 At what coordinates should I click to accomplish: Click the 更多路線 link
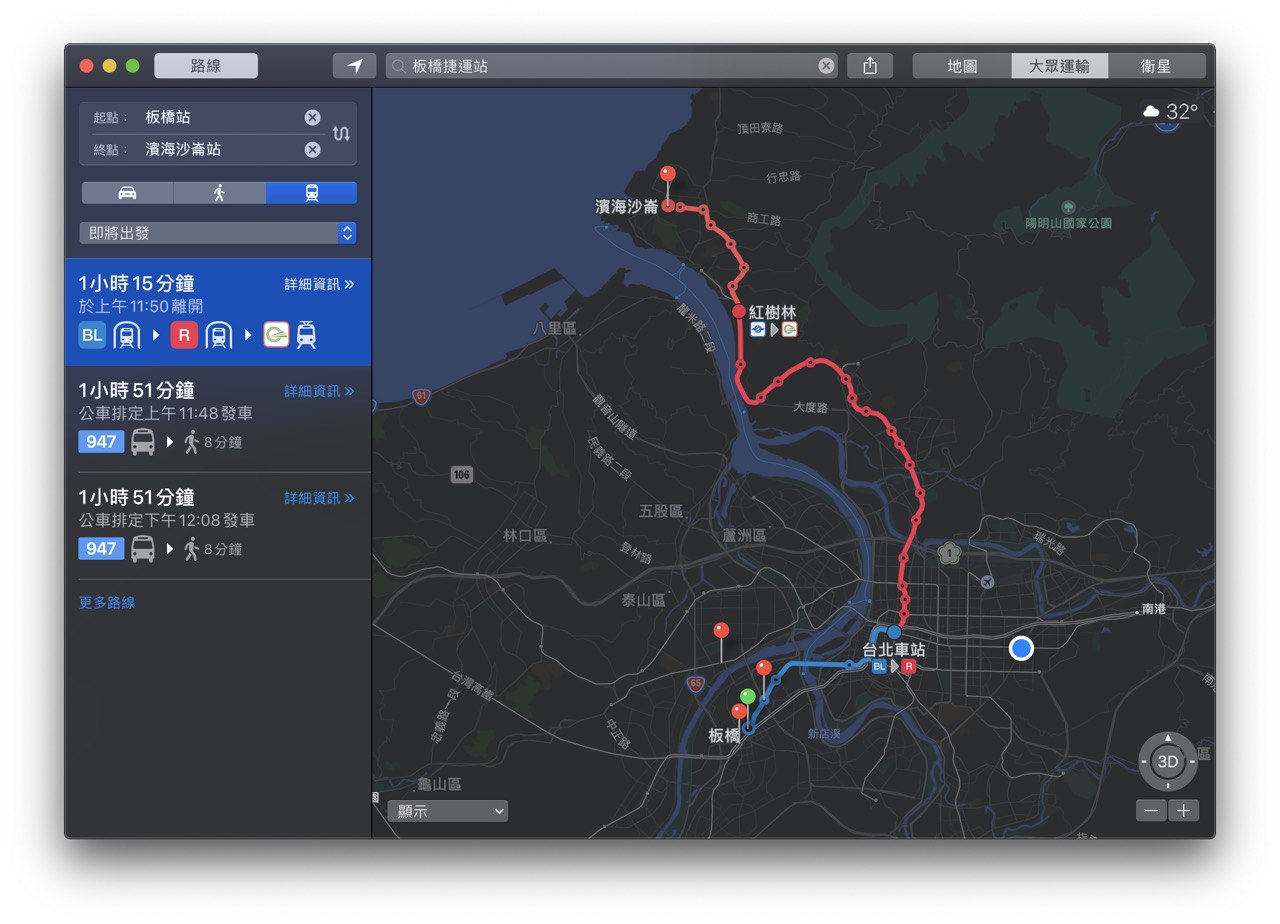coord(107,603)
